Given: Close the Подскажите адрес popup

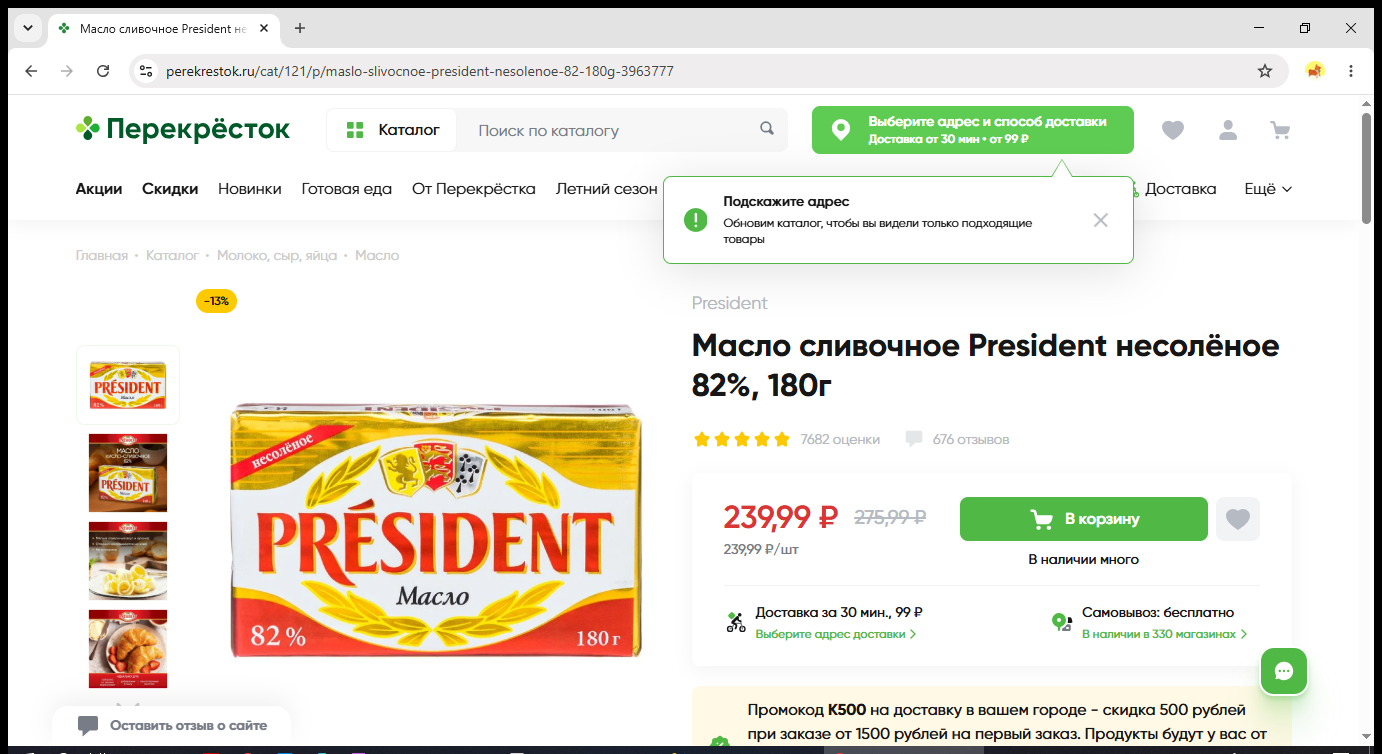Looking at the screenshot, I should [1101, 220].
